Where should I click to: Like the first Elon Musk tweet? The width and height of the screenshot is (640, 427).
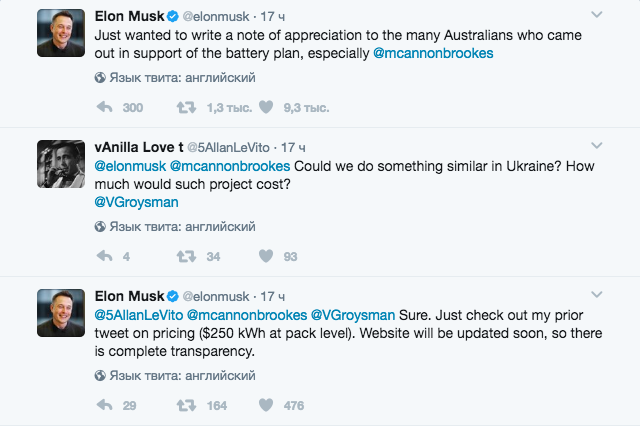265,107
